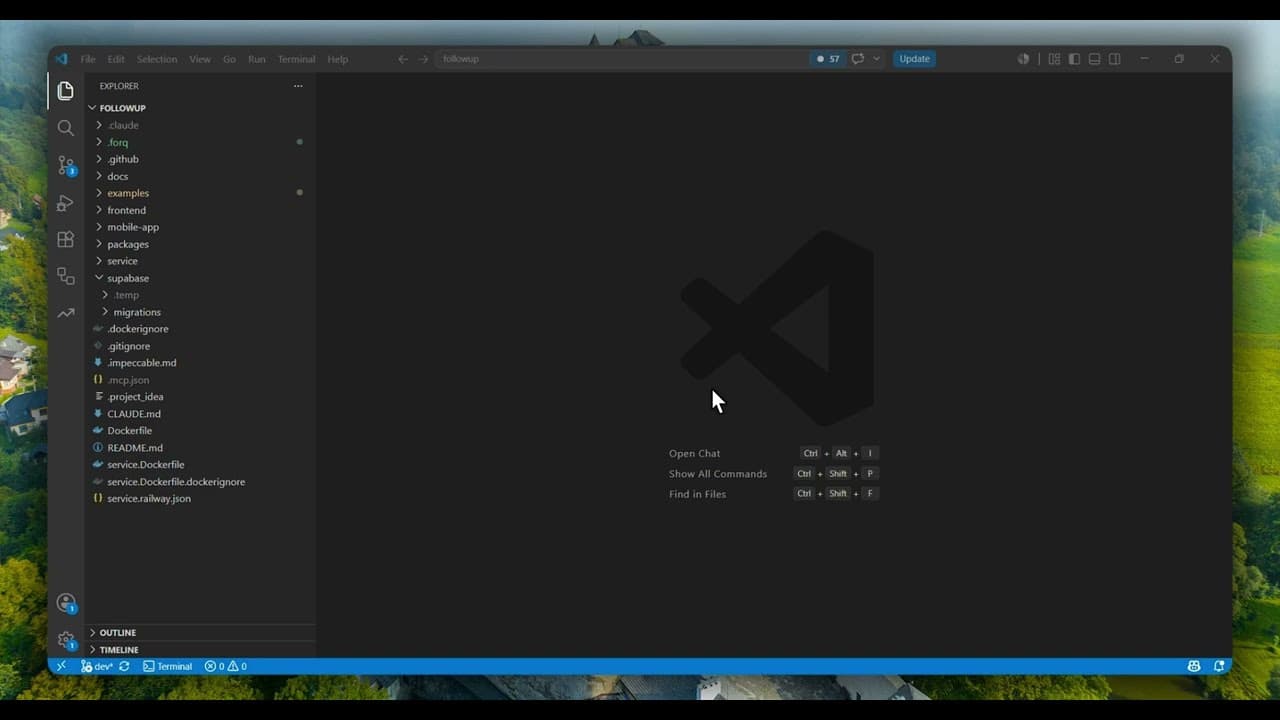Click the trending chart icon in activity bar
Viewport: 1280px width, 720px height.
pyautogui.click(x=66, y=313)
